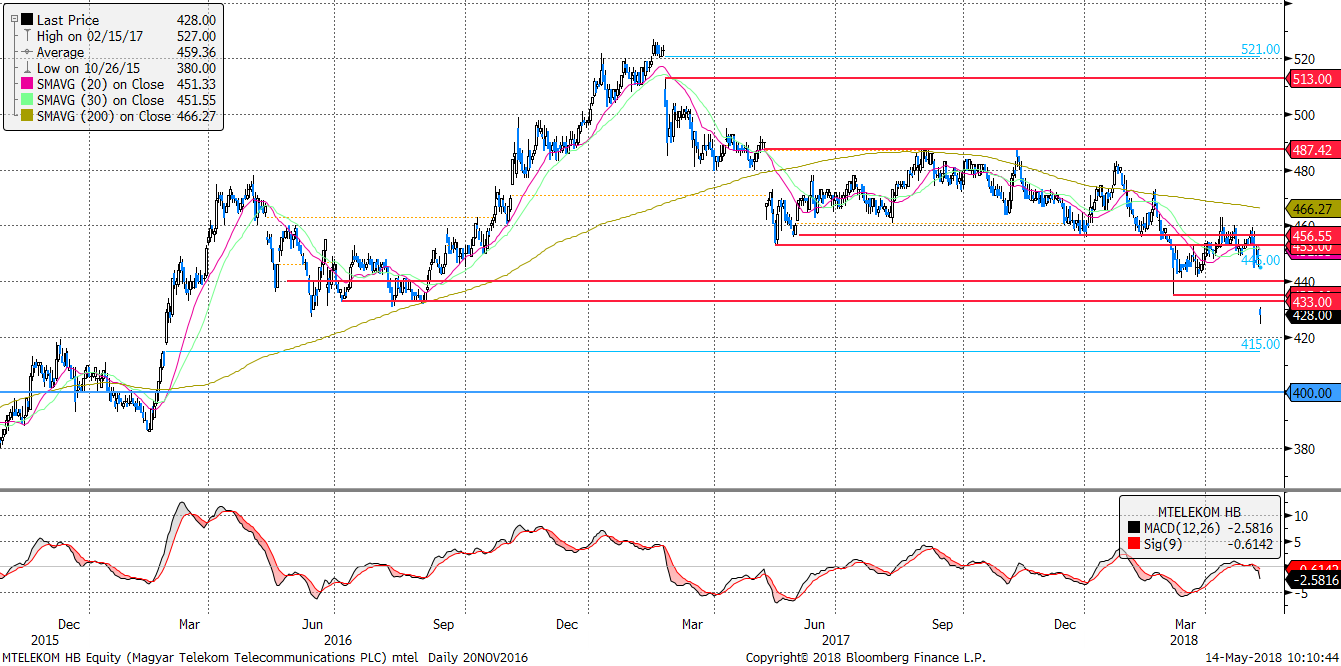Click the 2016 year label on time axis
The height and width of the screenshot is (666, 1341).
click(x=337, y=639)
